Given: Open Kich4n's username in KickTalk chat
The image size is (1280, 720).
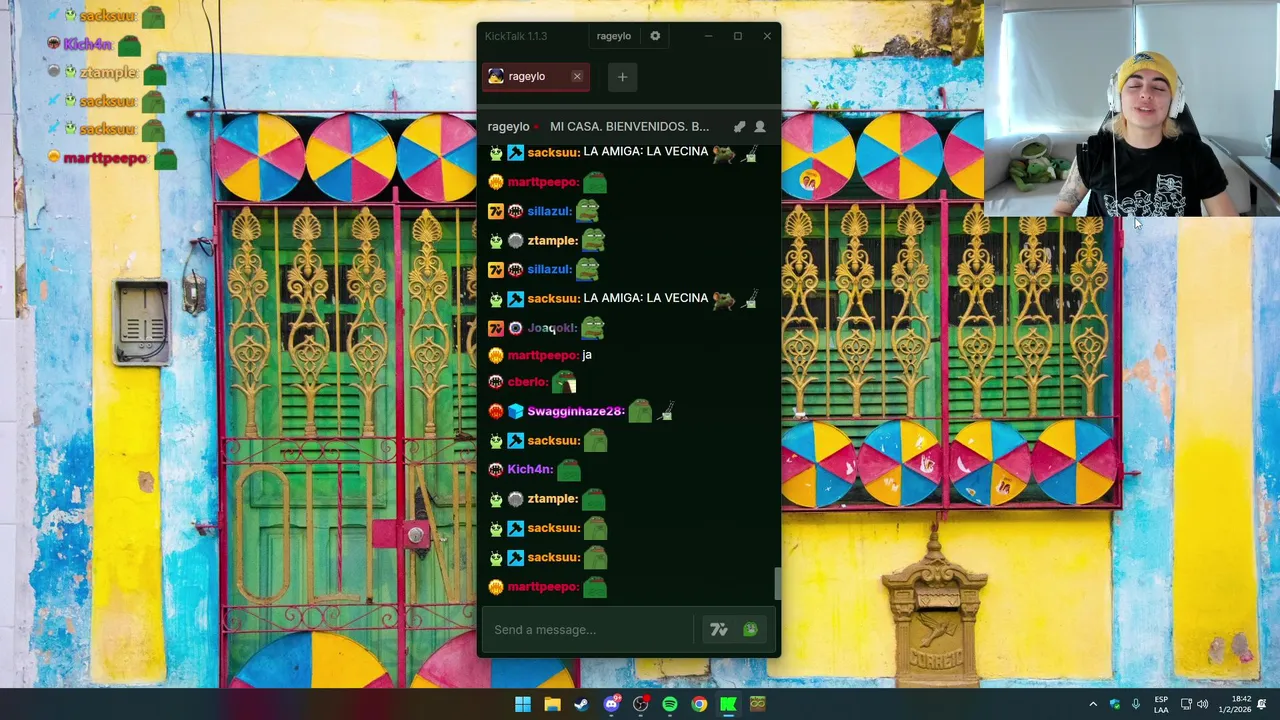Looking at the screenshot, I should pos(530,469).
